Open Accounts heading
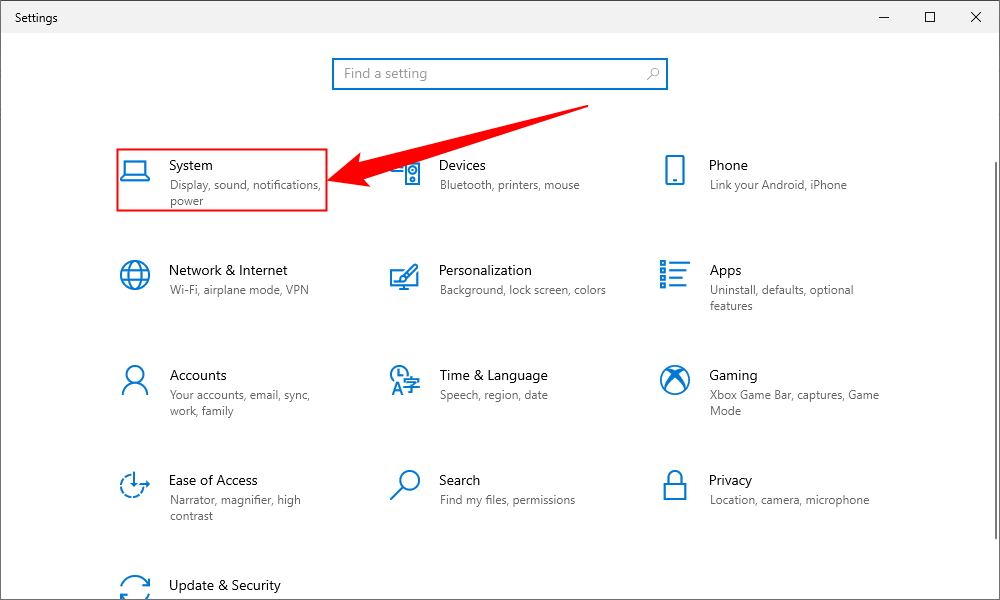1000x600 pixels. (x=198, y=376)
